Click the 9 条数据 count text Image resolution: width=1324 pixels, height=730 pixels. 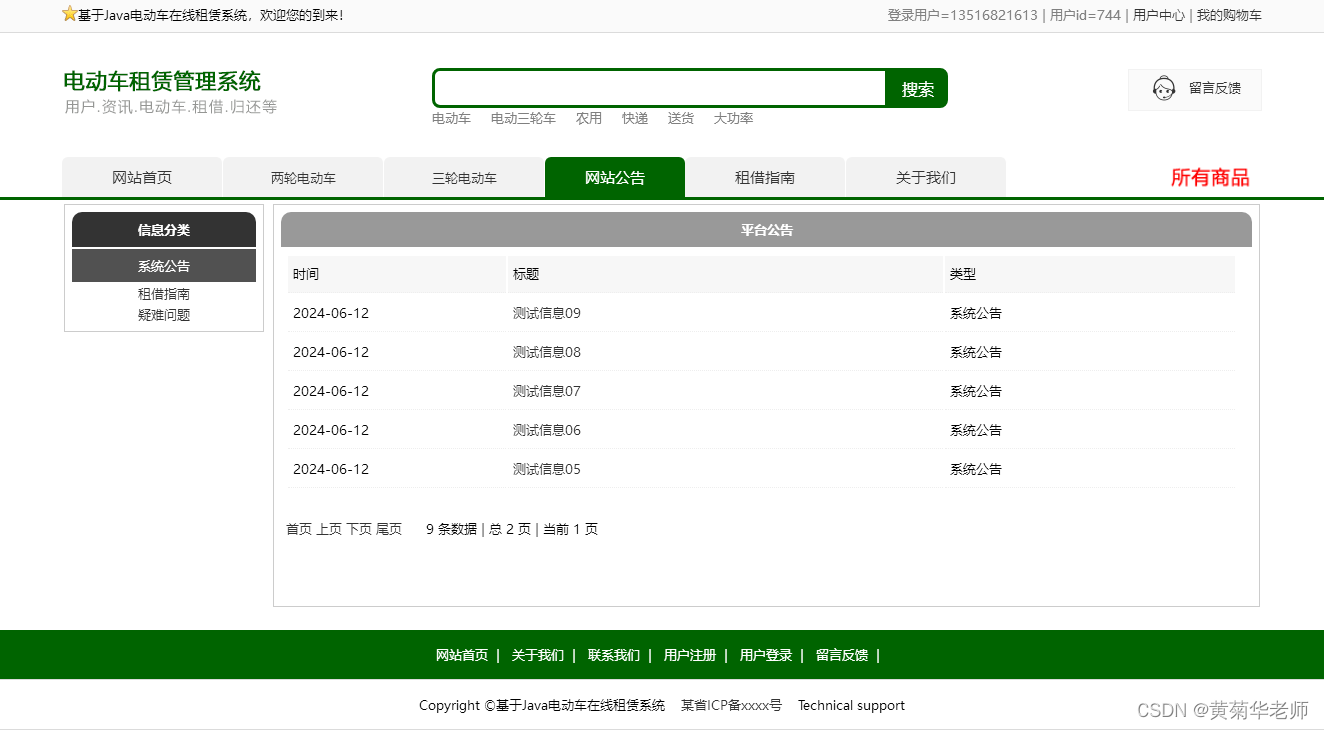tap(452, 529)
